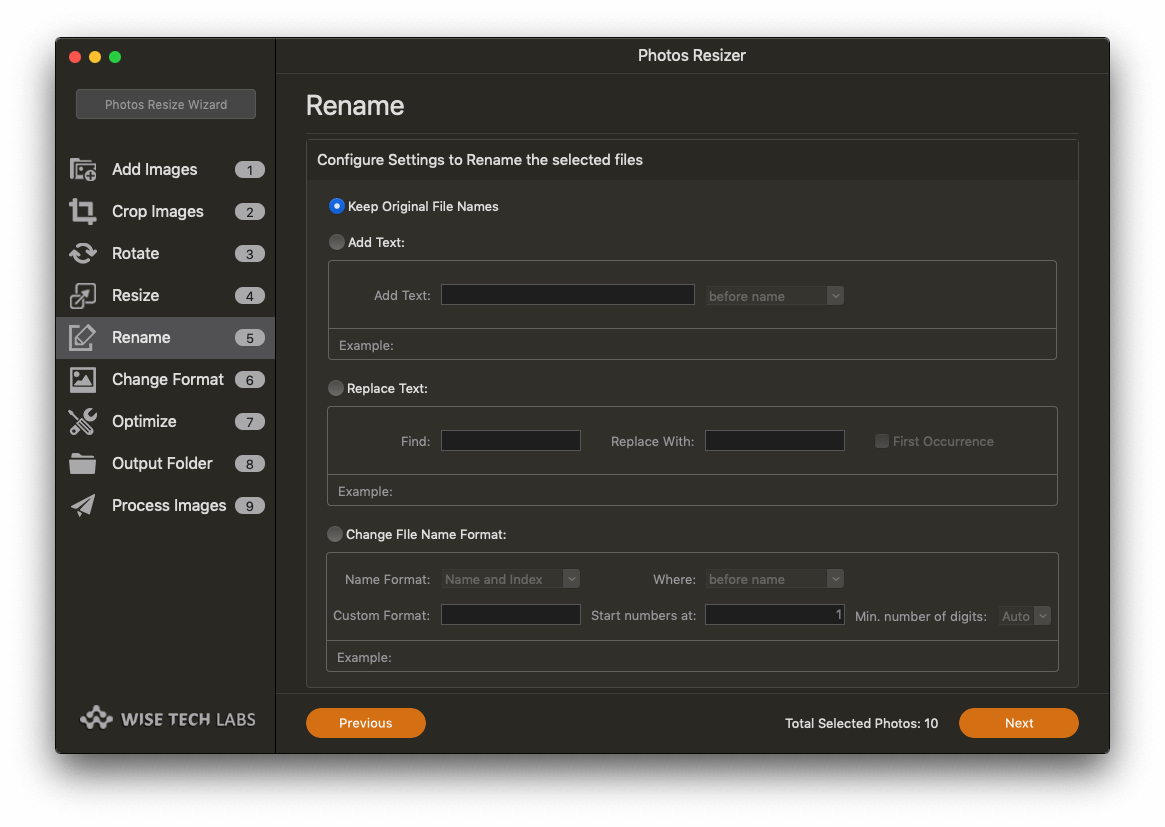
Task: Click the Photos Resize Wizard button
Action: 166,104
